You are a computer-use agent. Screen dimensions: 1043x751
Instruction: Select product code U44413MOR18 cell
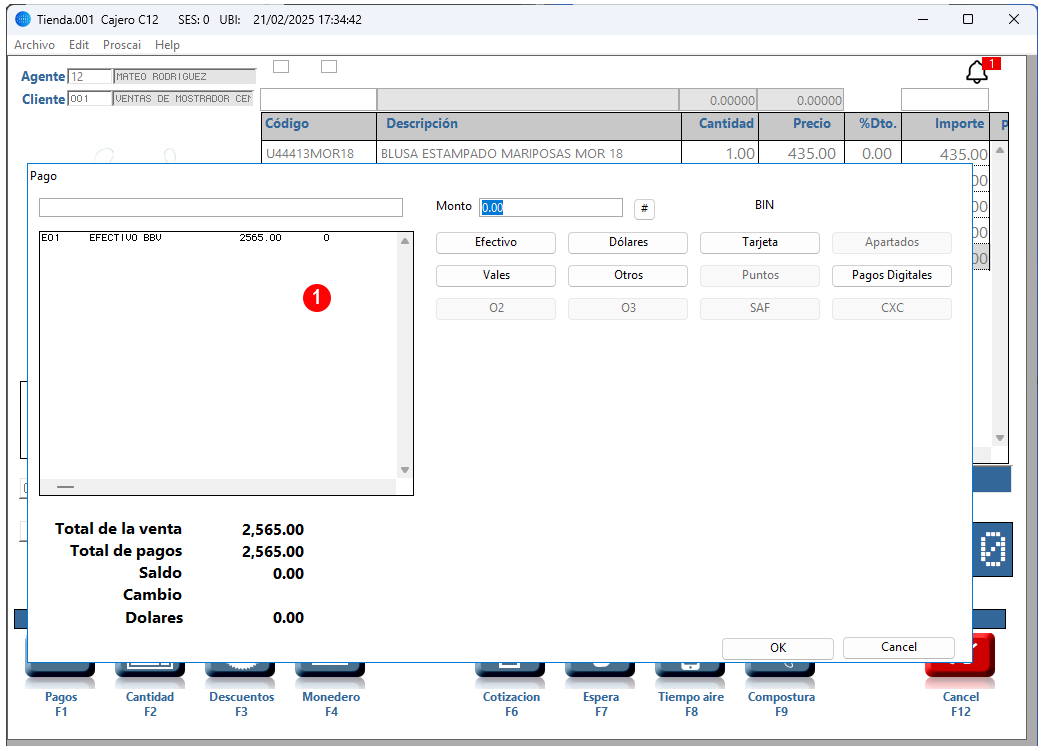(x=319, y=153)
